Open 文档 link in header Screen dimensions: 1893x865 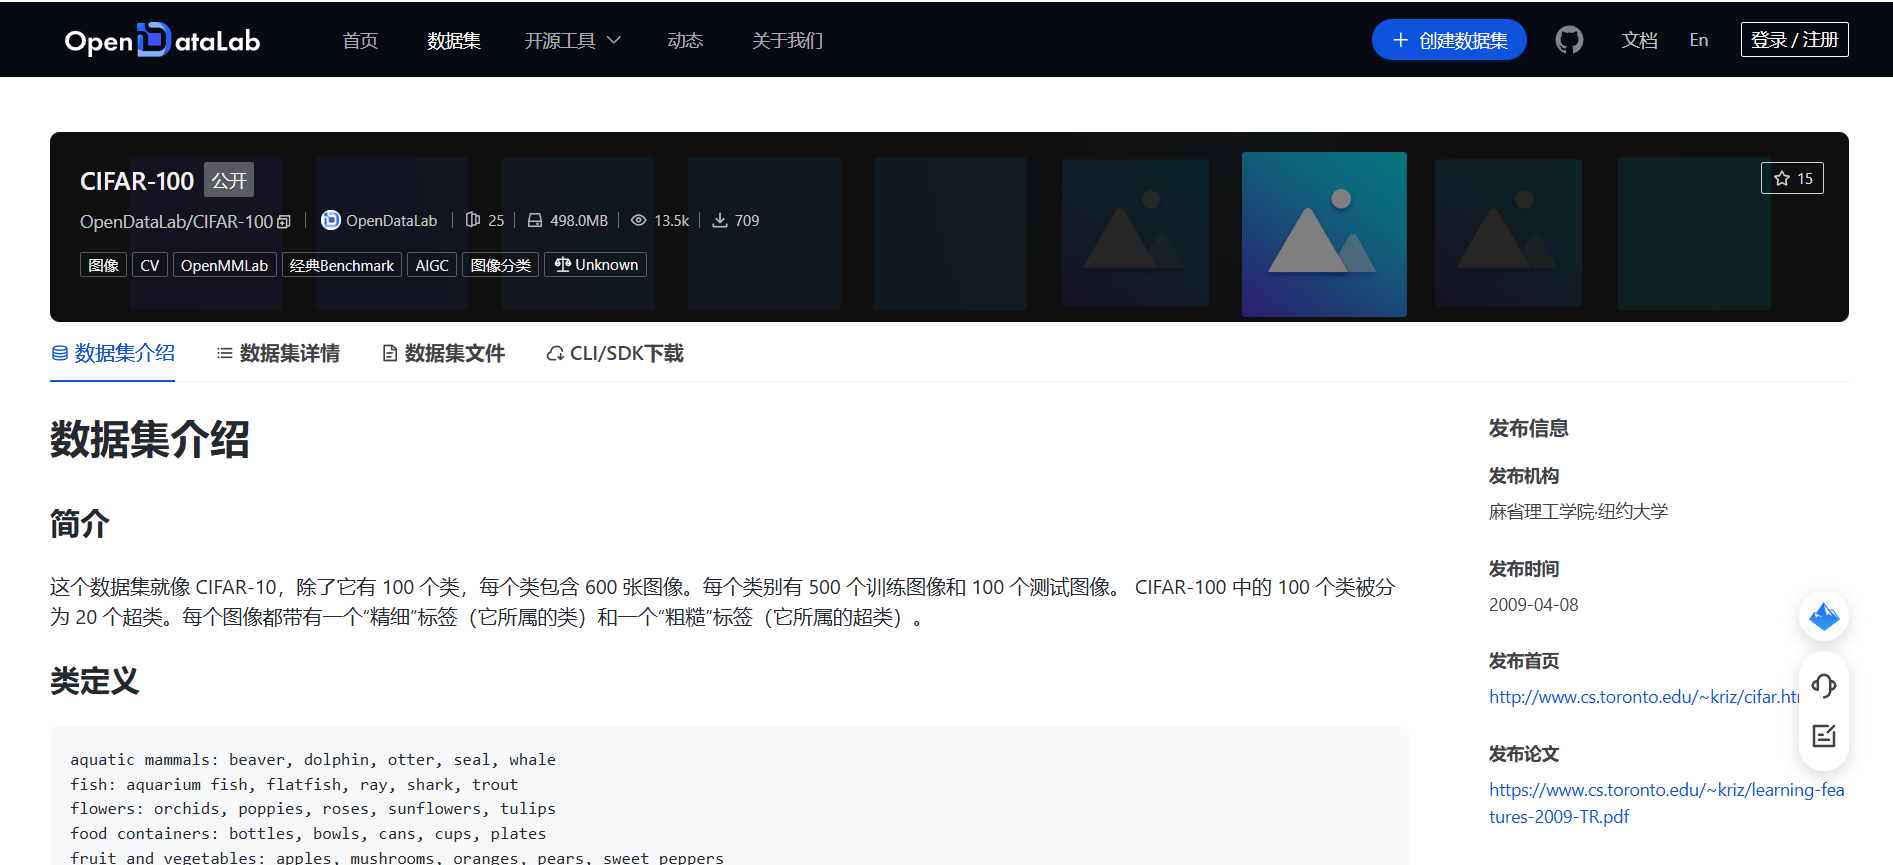tap(1639, 40)
